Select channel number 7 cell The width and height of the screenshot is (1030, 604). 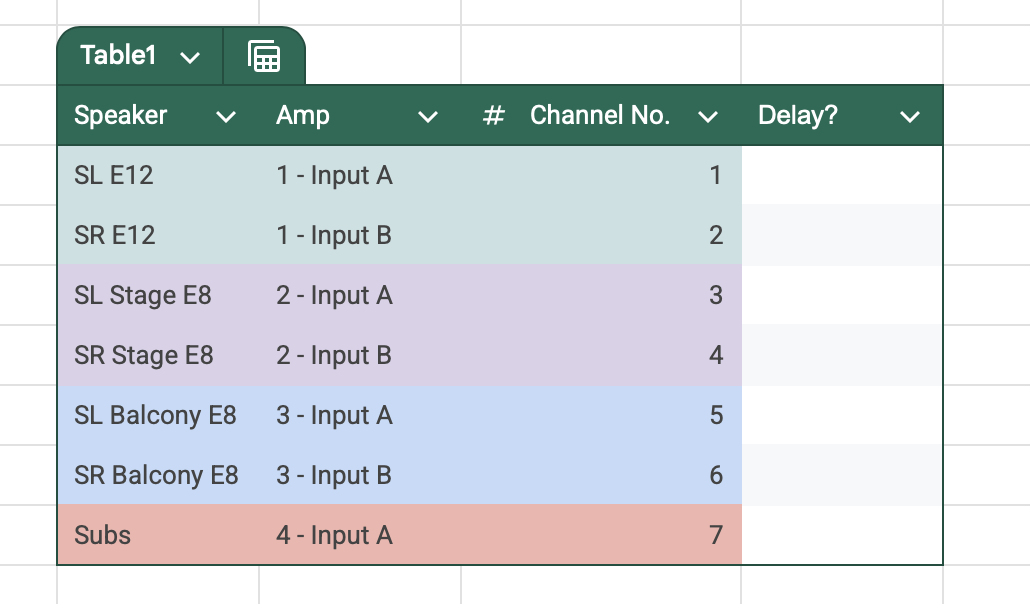pyautogui.click(x=601, y=535)
